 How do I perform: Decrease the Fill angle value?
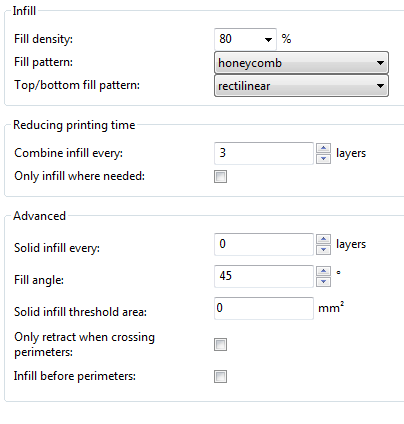[323, 282]
